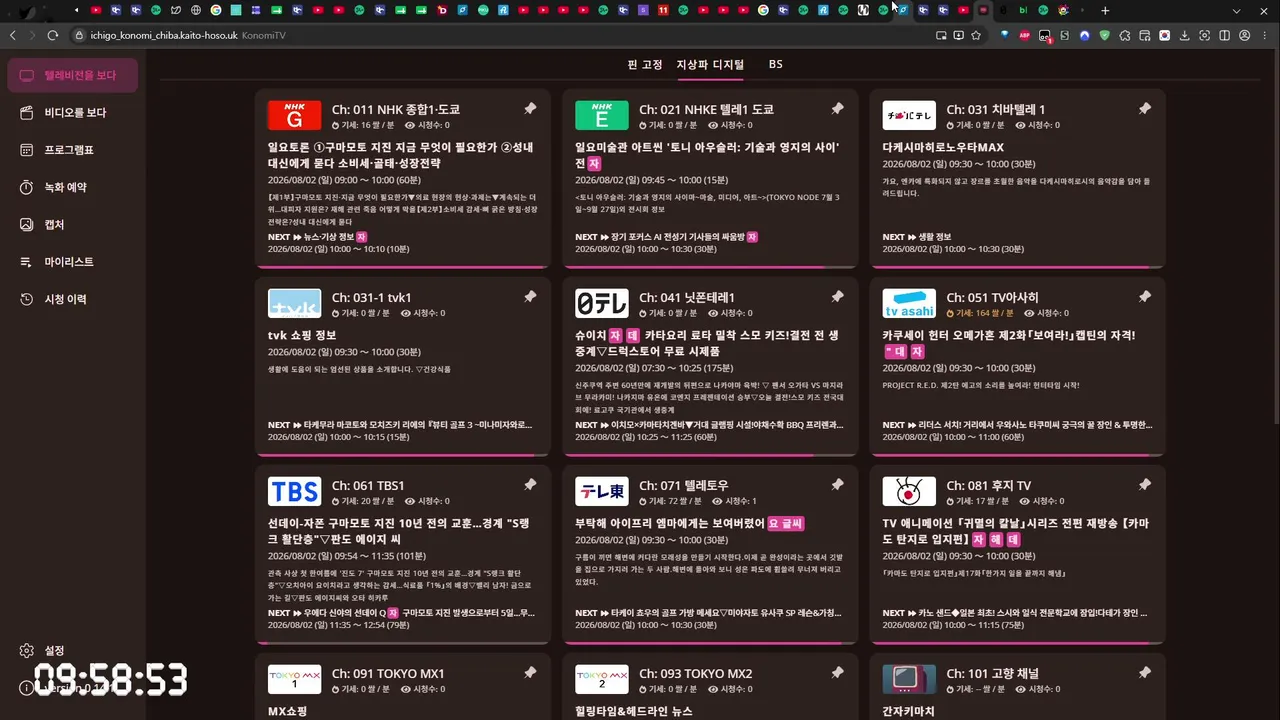Click the browser back arrow
The image size is (1280, 720).
coord(13,35)
